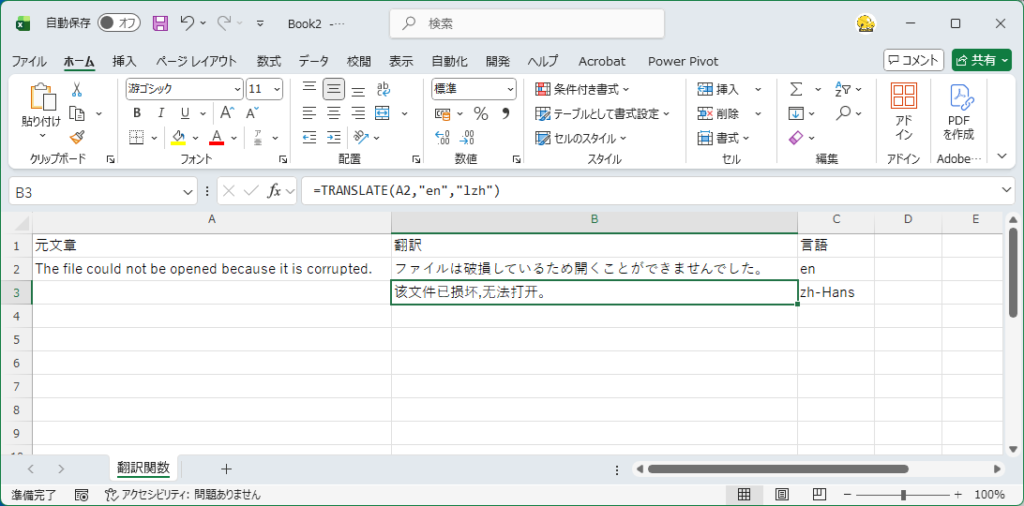Toggle the AutoSave switch

(x=119, y=22)
